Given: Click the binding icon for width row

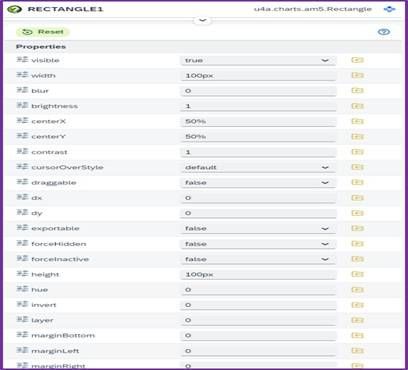Looking at the screenshot, I should (x=357, y=76).
